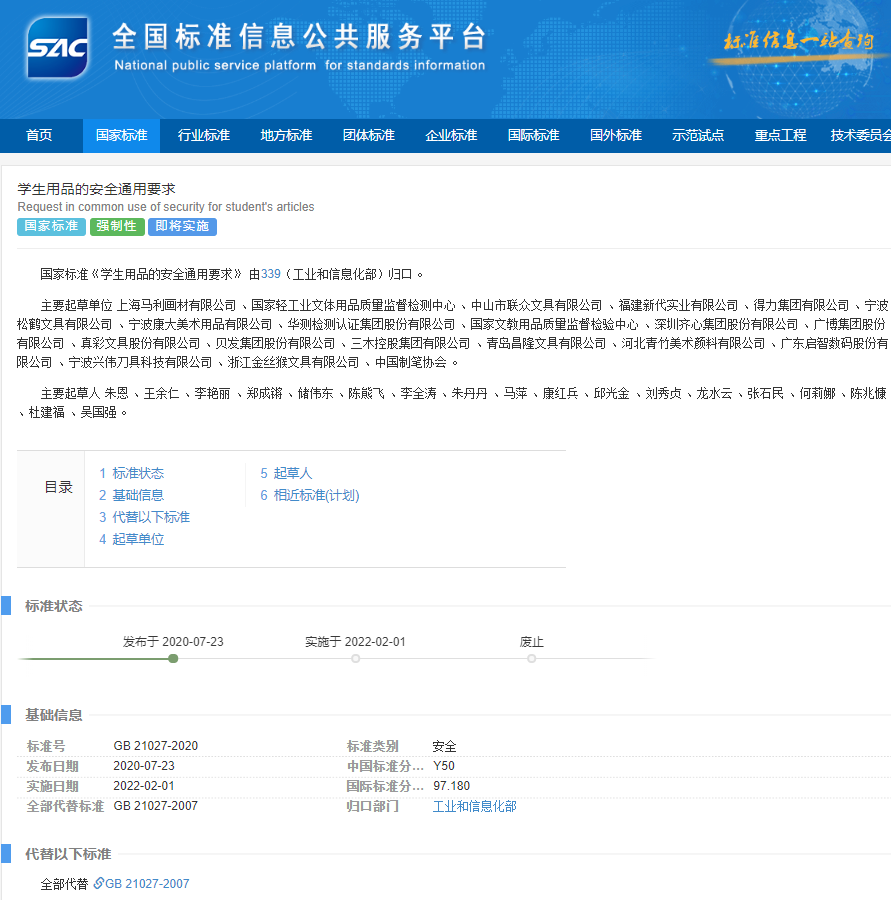891x900 pixels.
Task: Open the 地方标准 menu item
Action: [286, 136]
